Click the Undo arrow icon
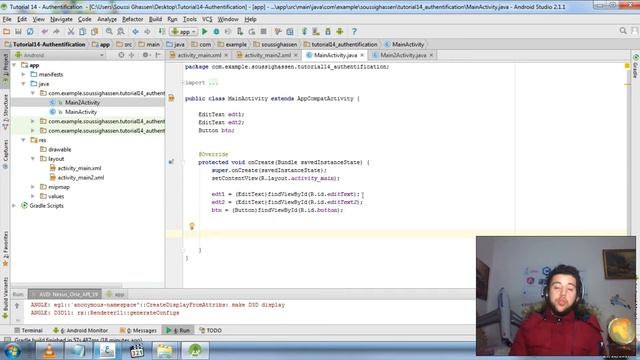640x360 pixels. pos(44,31)
